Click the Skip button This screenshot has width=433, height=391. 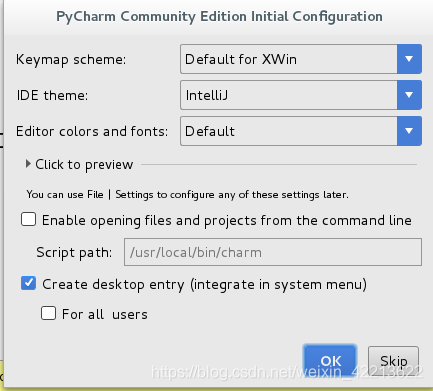point(393,361)
